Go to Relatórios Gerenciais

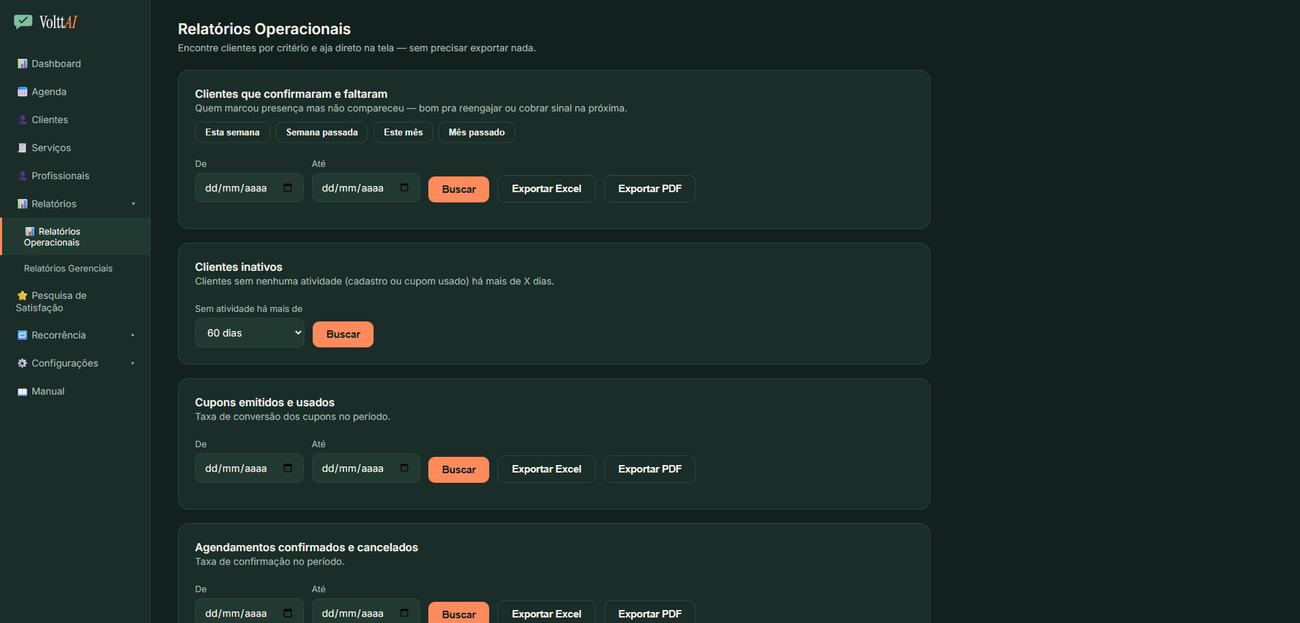point(68,269)
